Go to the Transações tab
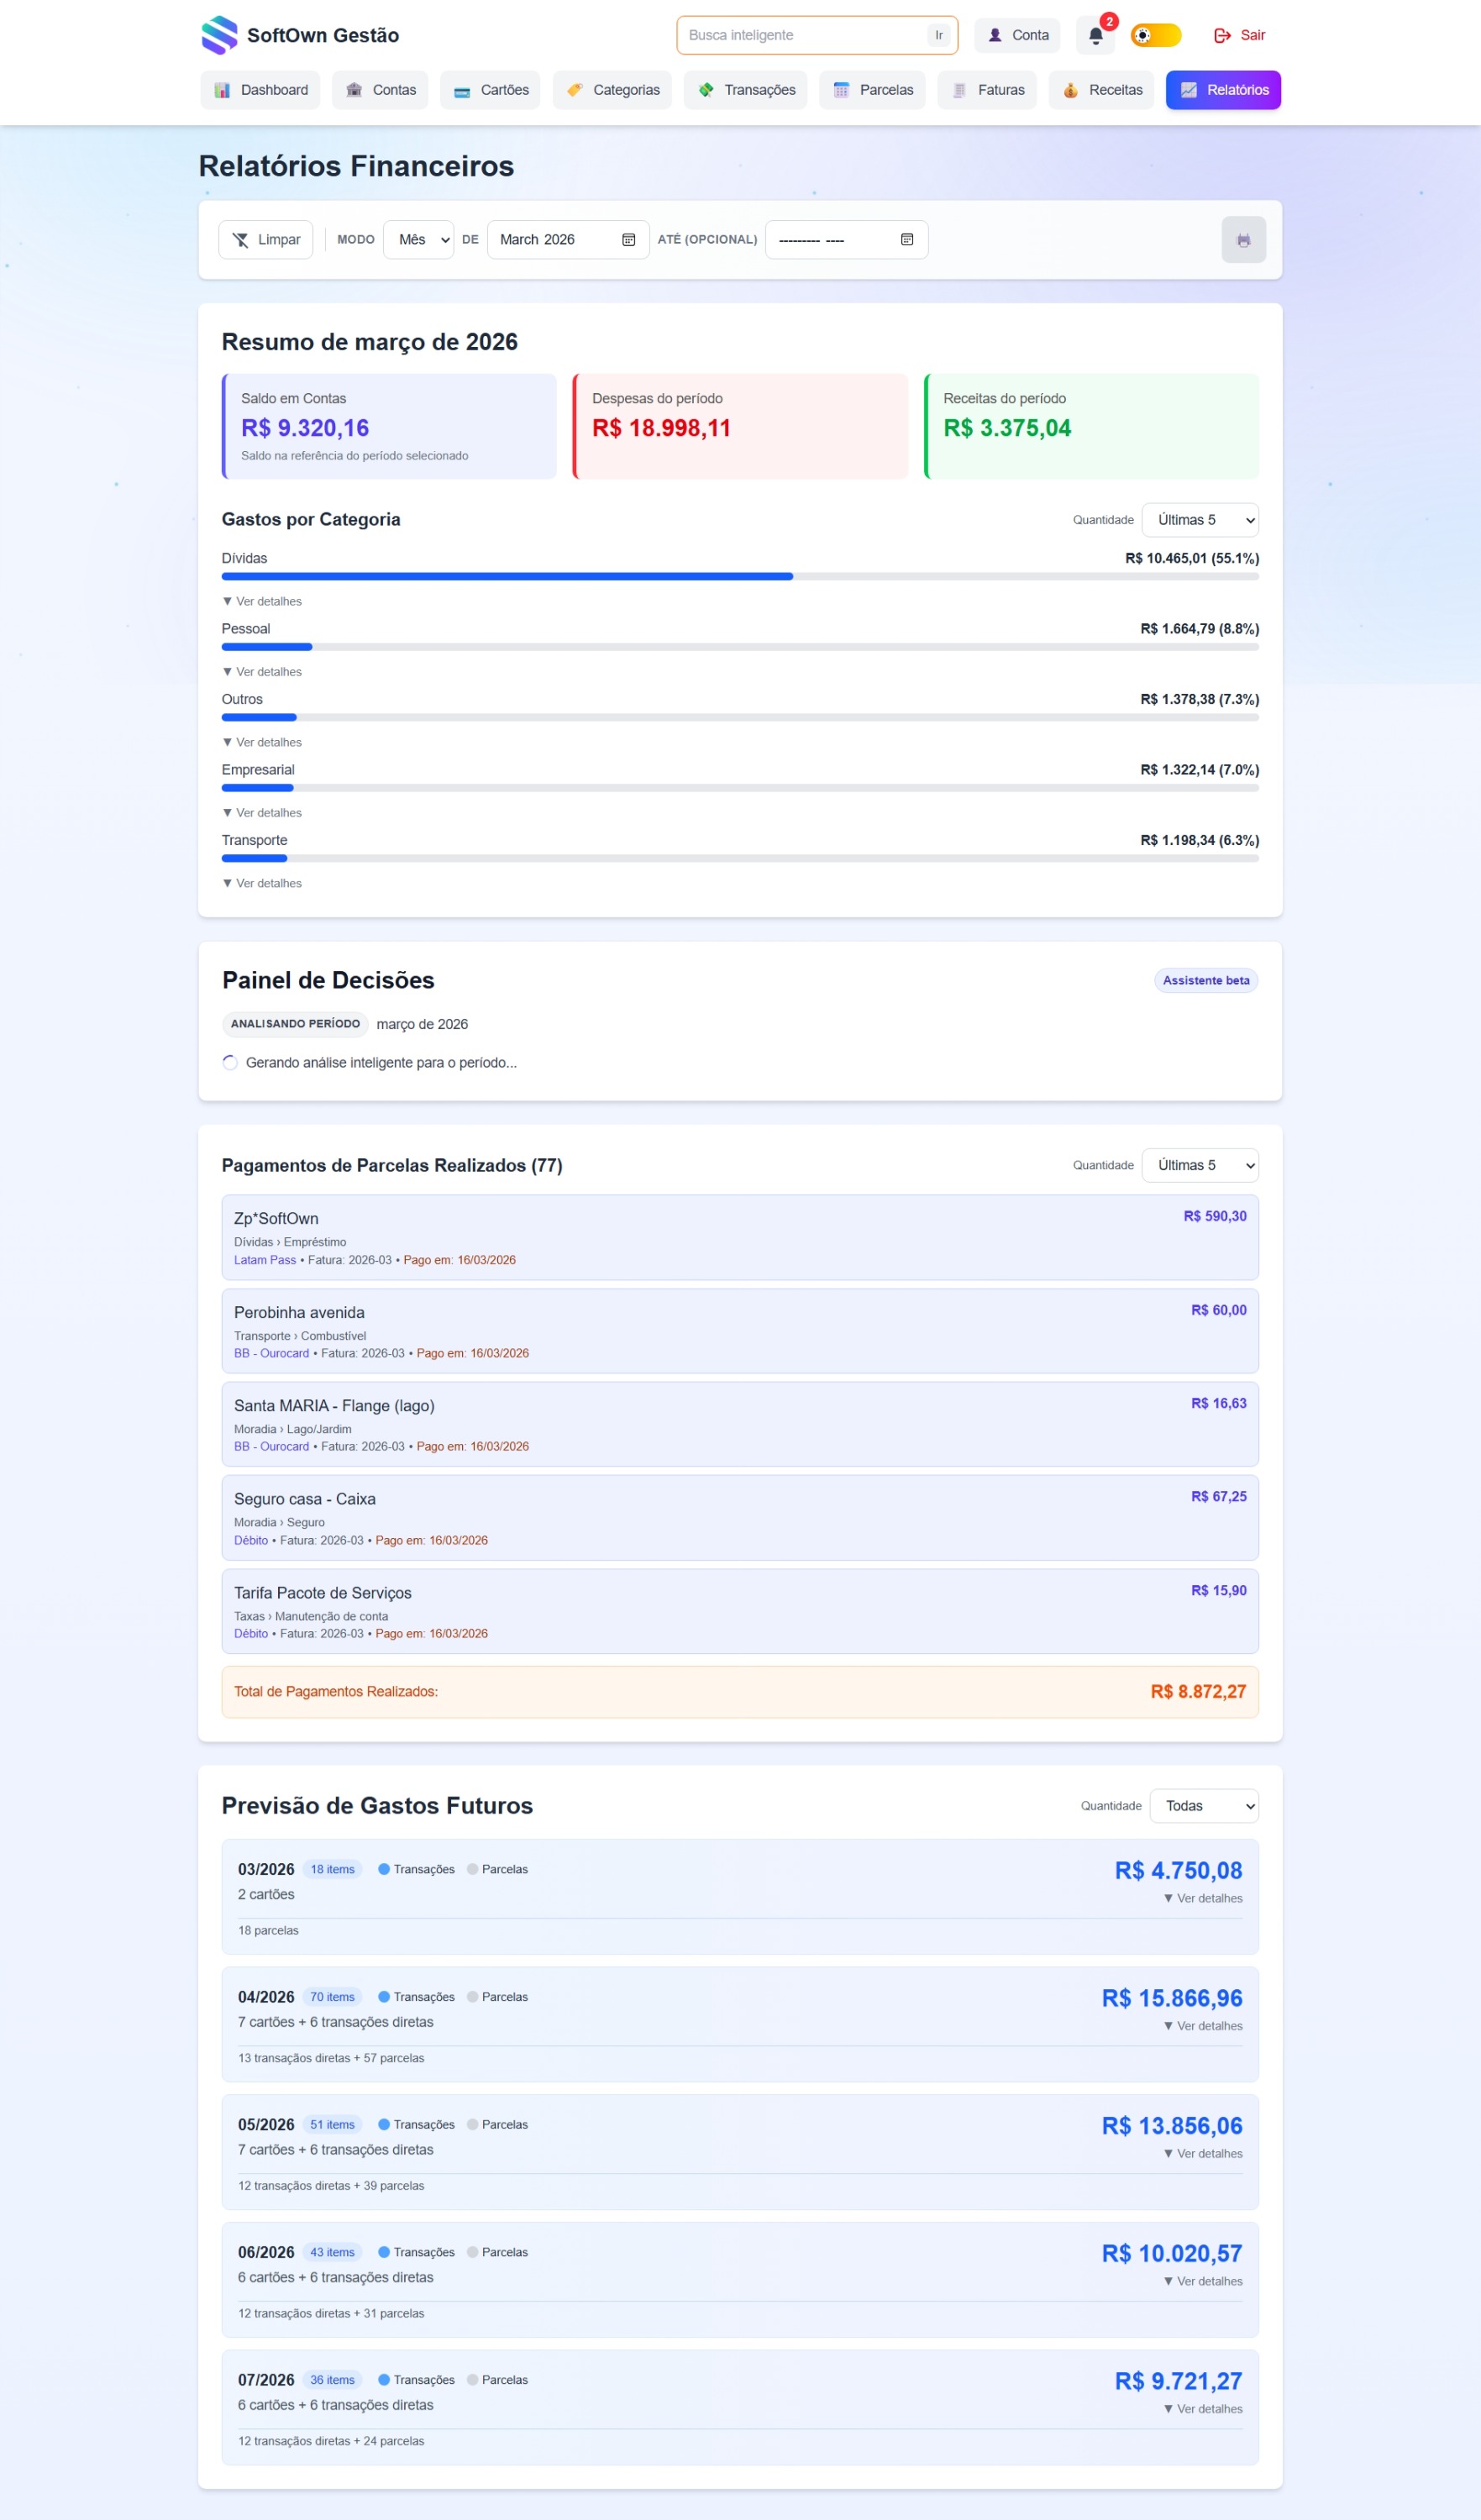The image size is (1481, 2520). [x=745, y=90]
